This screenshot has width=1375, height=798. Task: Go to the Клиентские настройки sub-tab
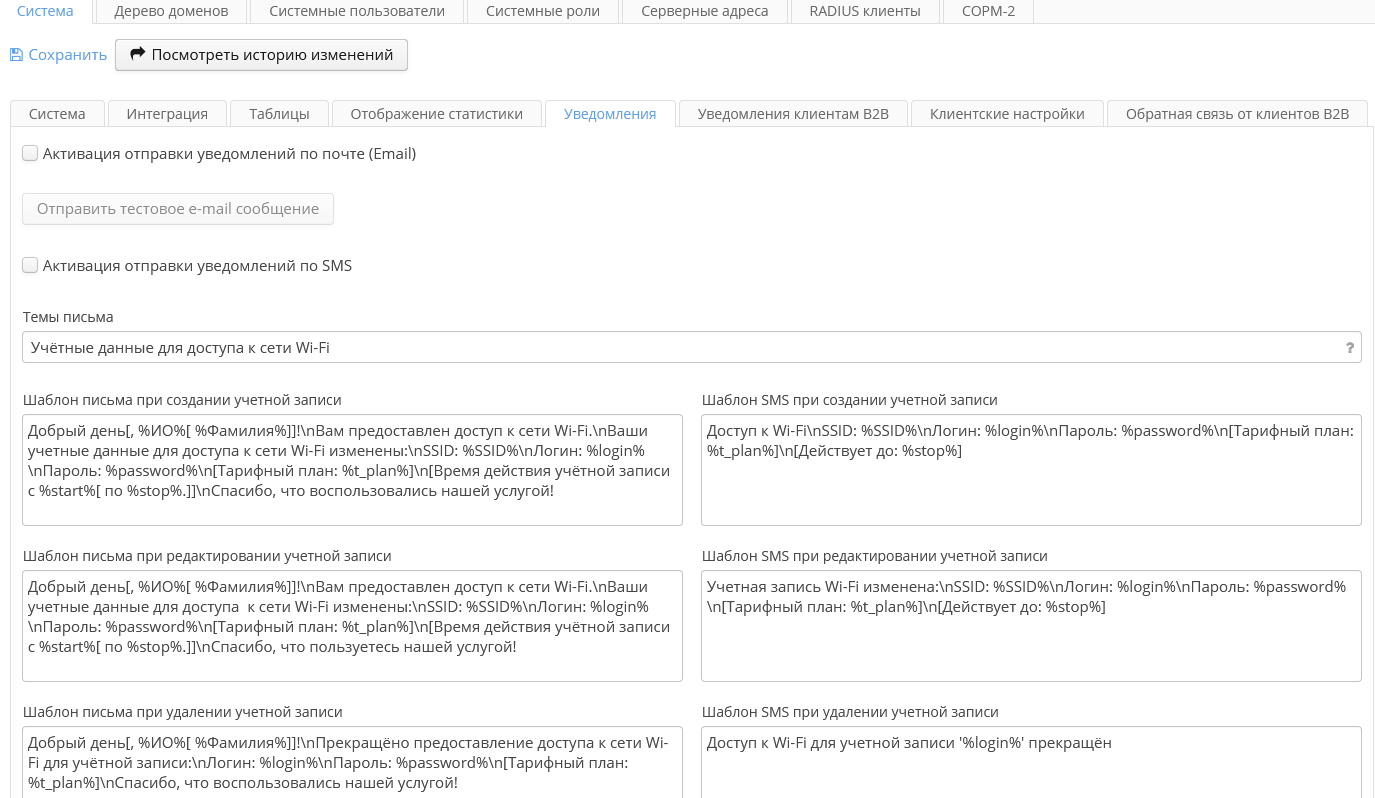click(1007, 114)
